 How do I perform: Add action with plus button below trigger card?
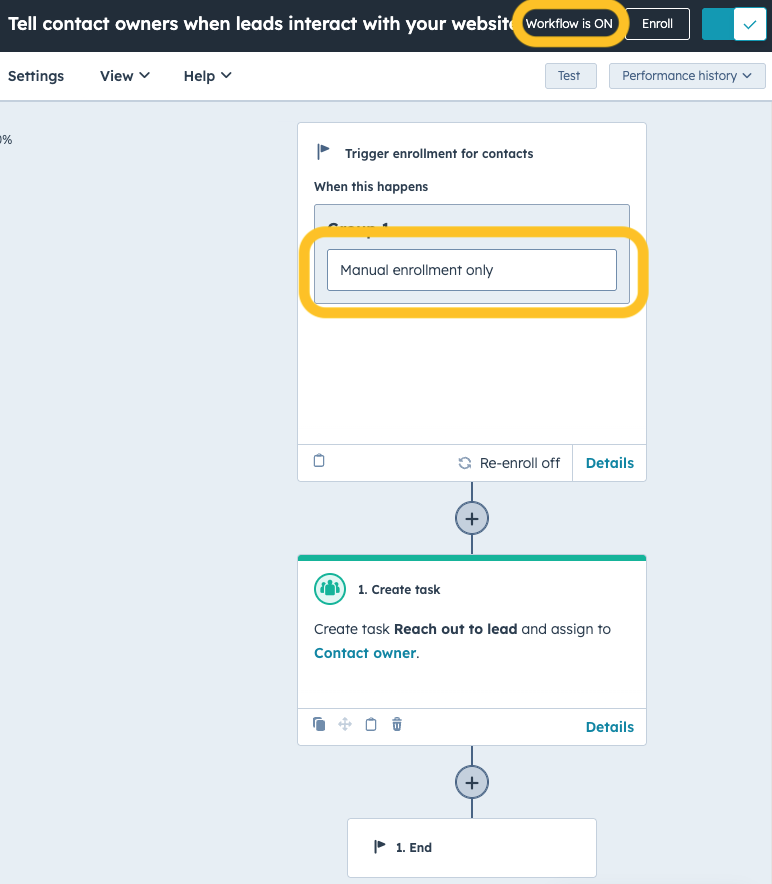coord(472,518)
